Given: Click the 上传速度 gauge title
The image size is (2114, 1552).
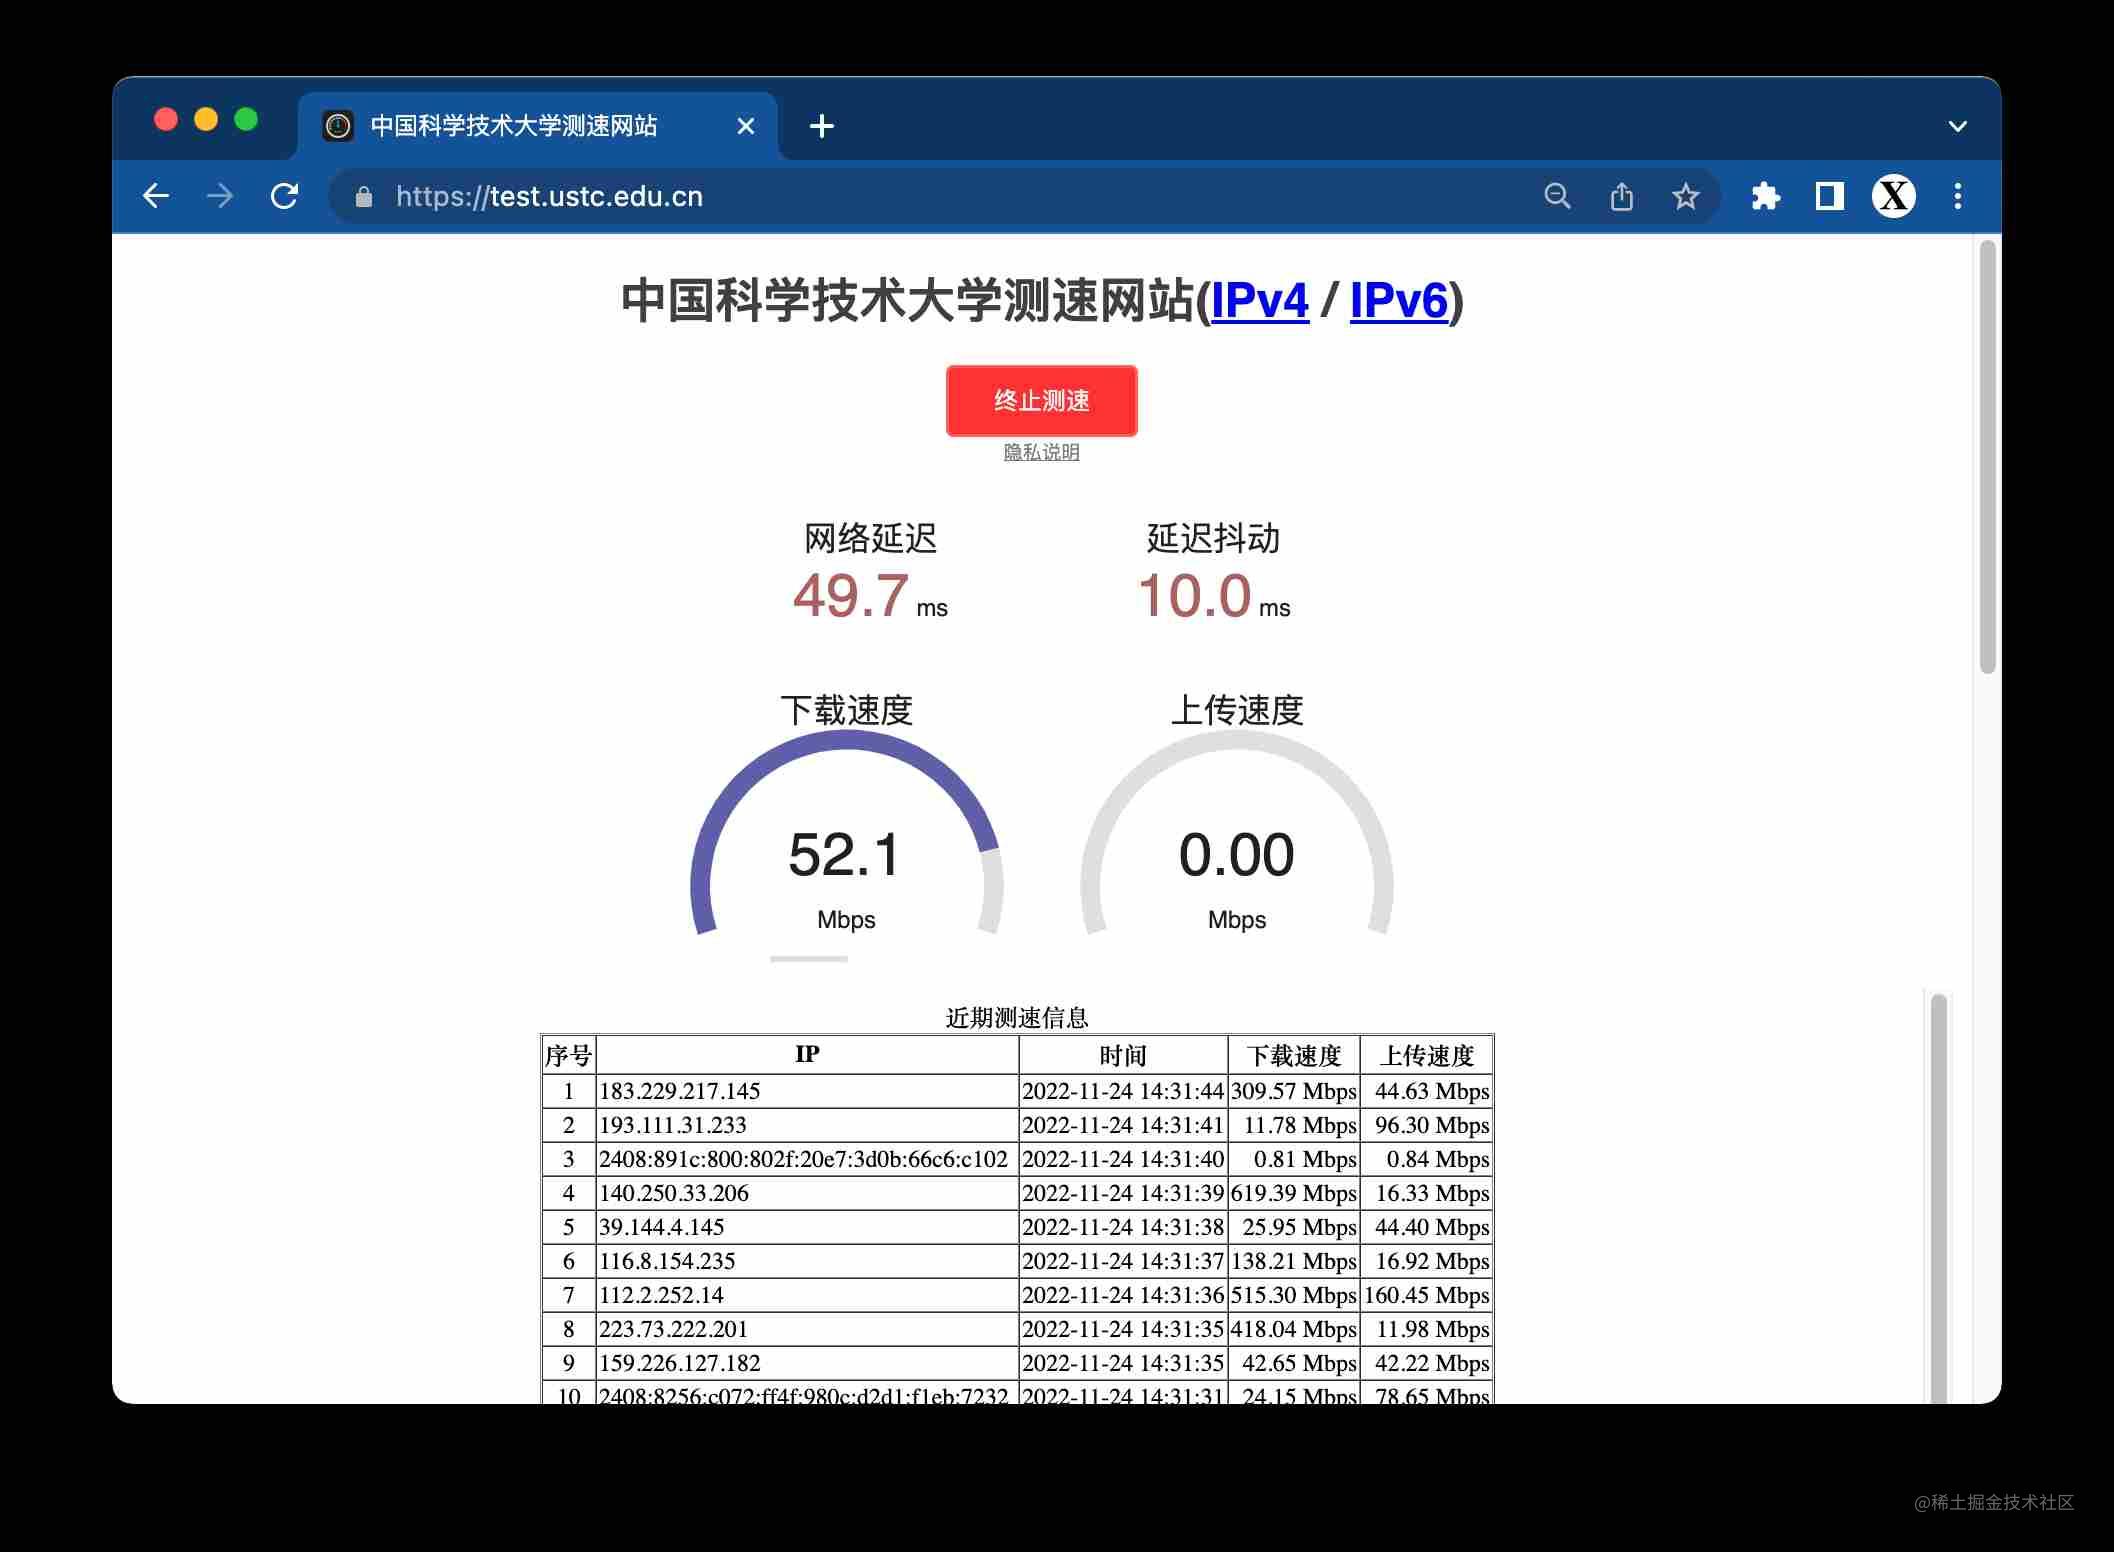Looking at the screenshot, I should click(1237, 710).
